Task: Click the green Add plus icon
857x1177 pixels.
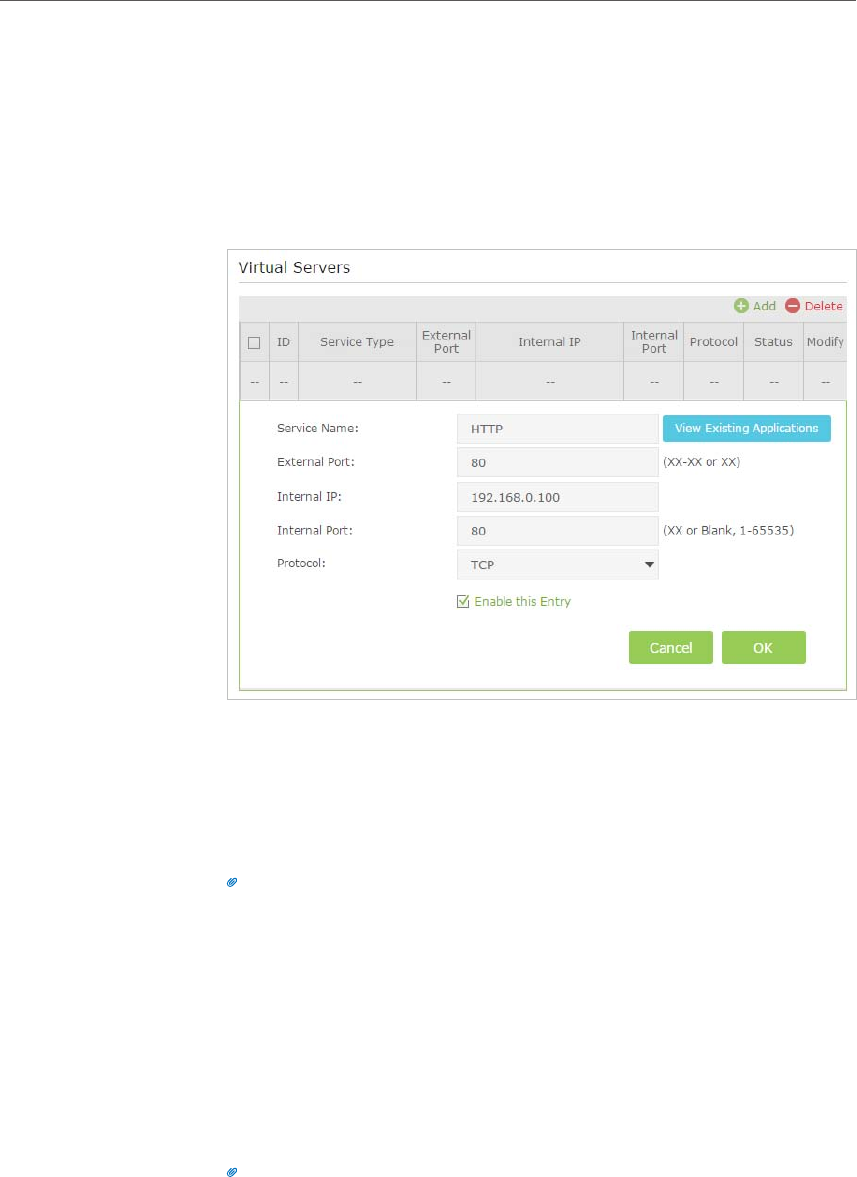Action: 741,306
